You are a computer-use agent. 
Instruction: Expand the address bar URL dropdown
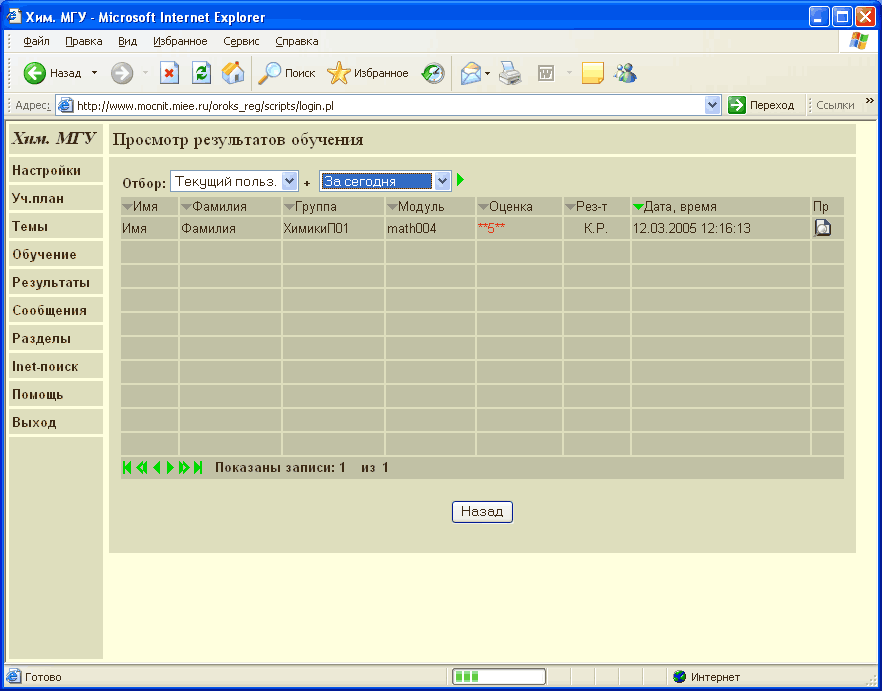713,105
